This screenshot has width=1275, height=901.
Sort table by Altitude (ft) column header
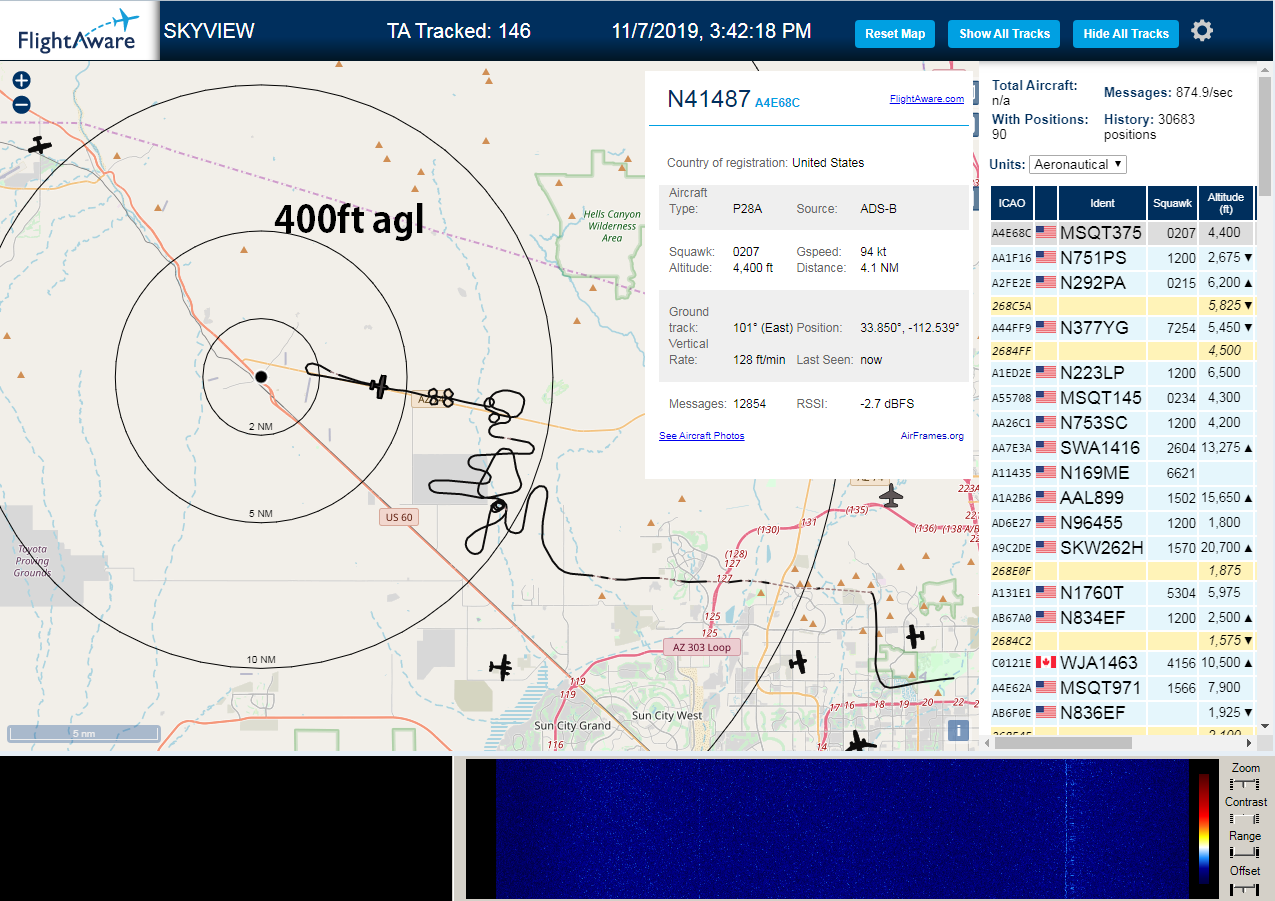(x=1225, y=203)
